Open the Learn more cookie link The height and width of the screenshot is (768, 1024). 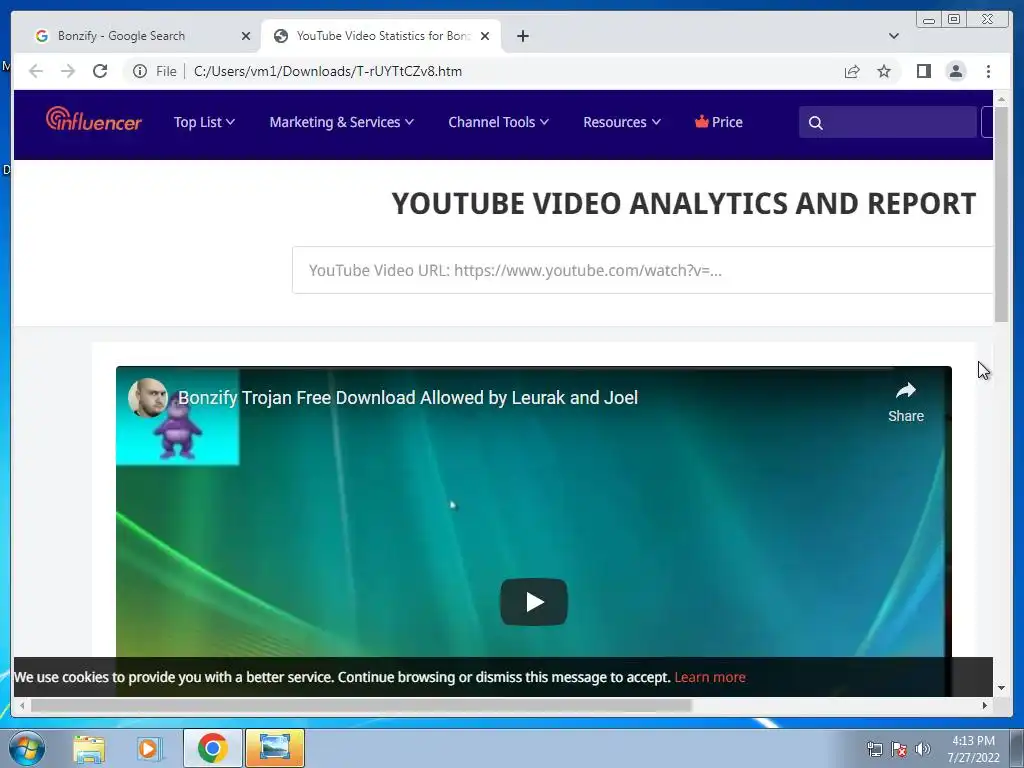click(710, 677)
